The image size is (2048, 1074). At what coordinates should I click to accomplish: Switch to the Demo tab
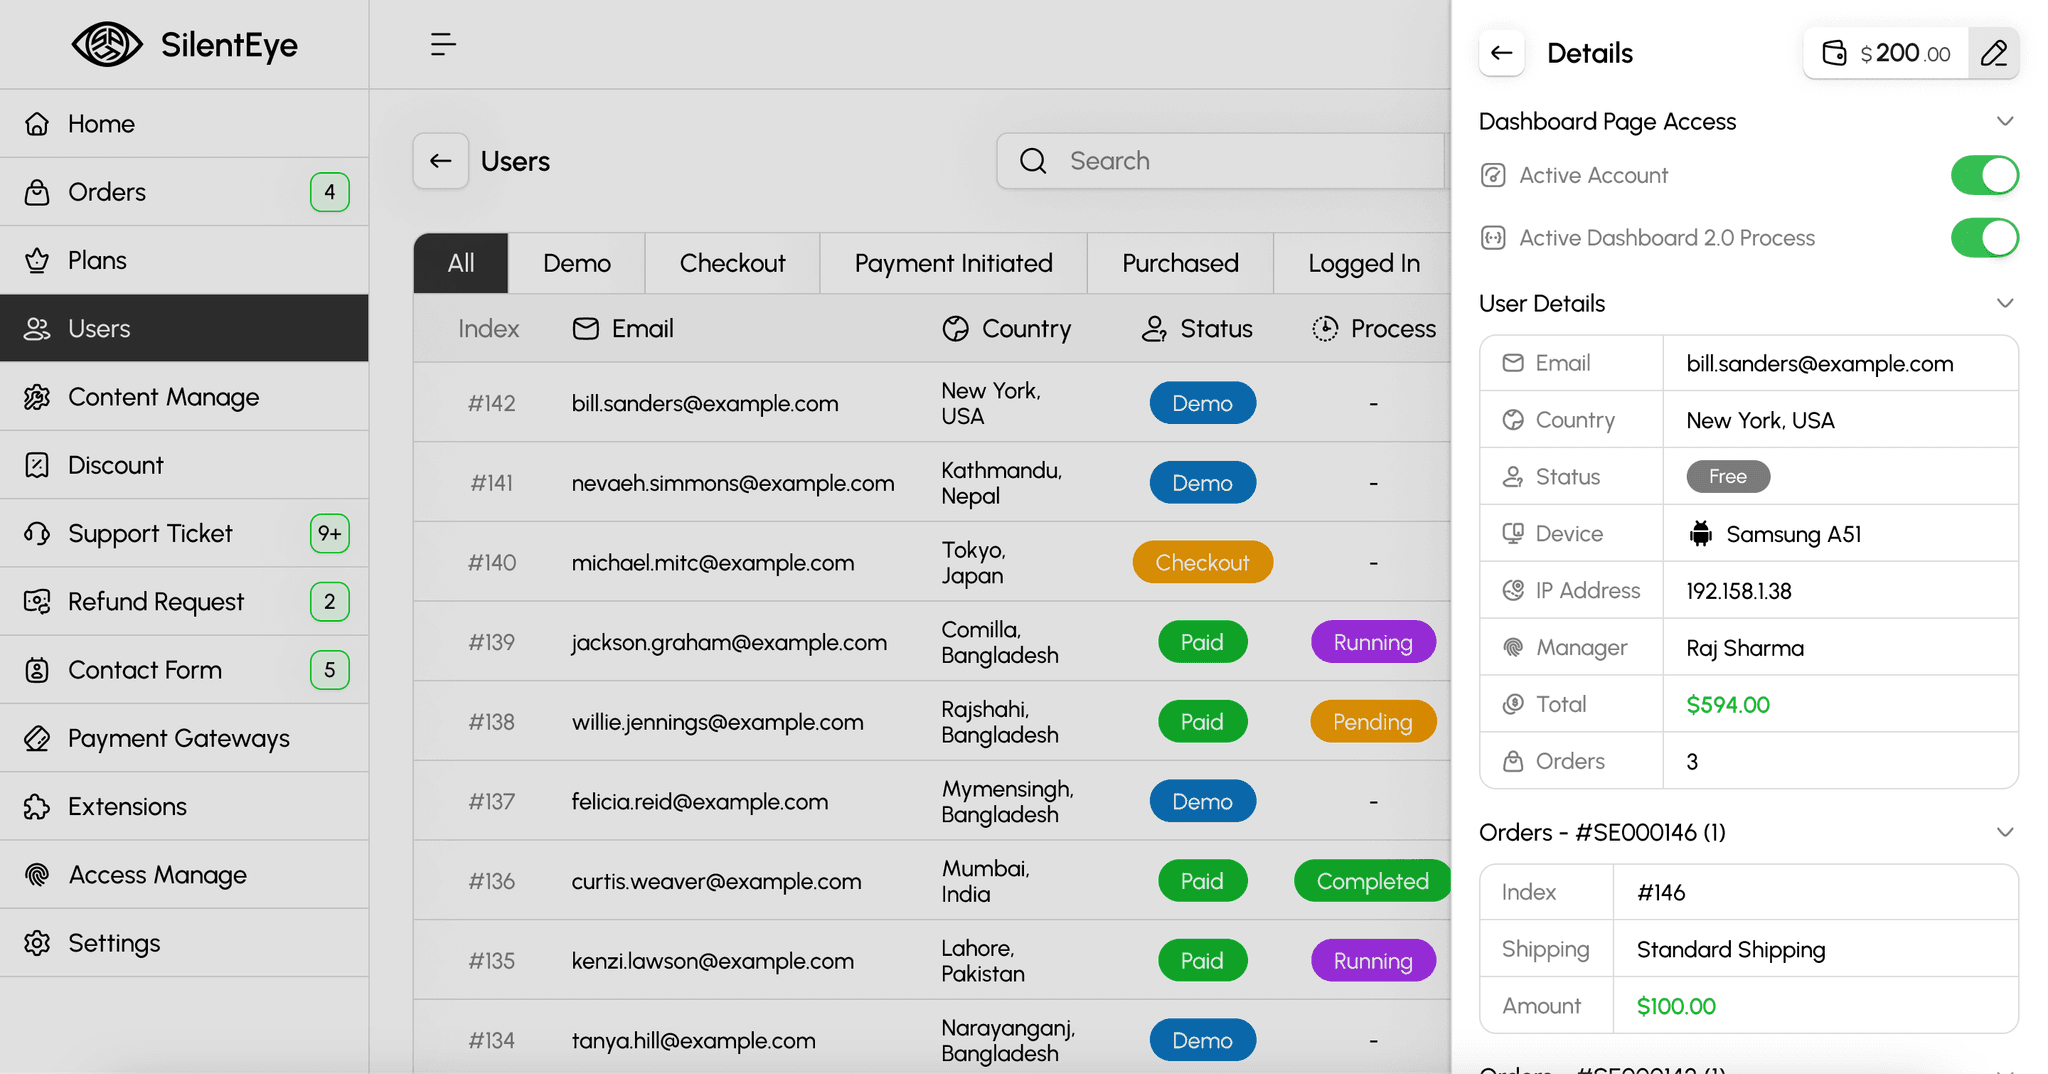click(577, 263)
